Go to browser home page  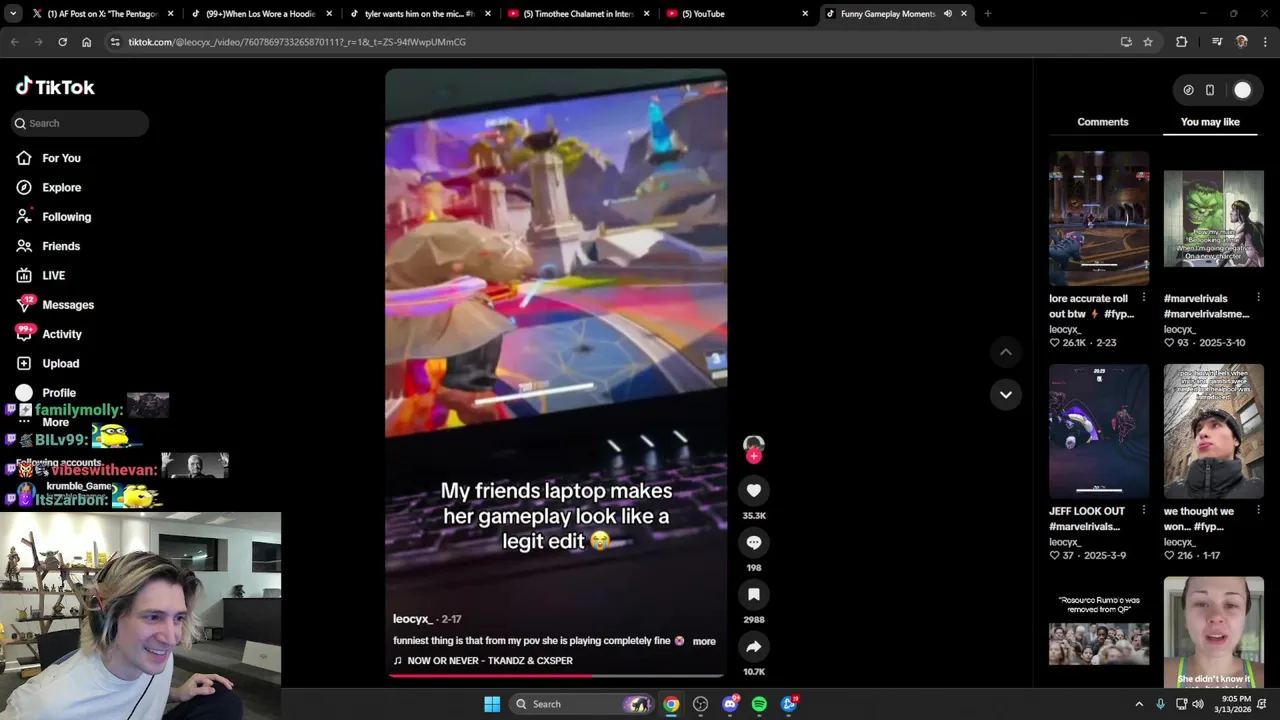click(86, 42)
